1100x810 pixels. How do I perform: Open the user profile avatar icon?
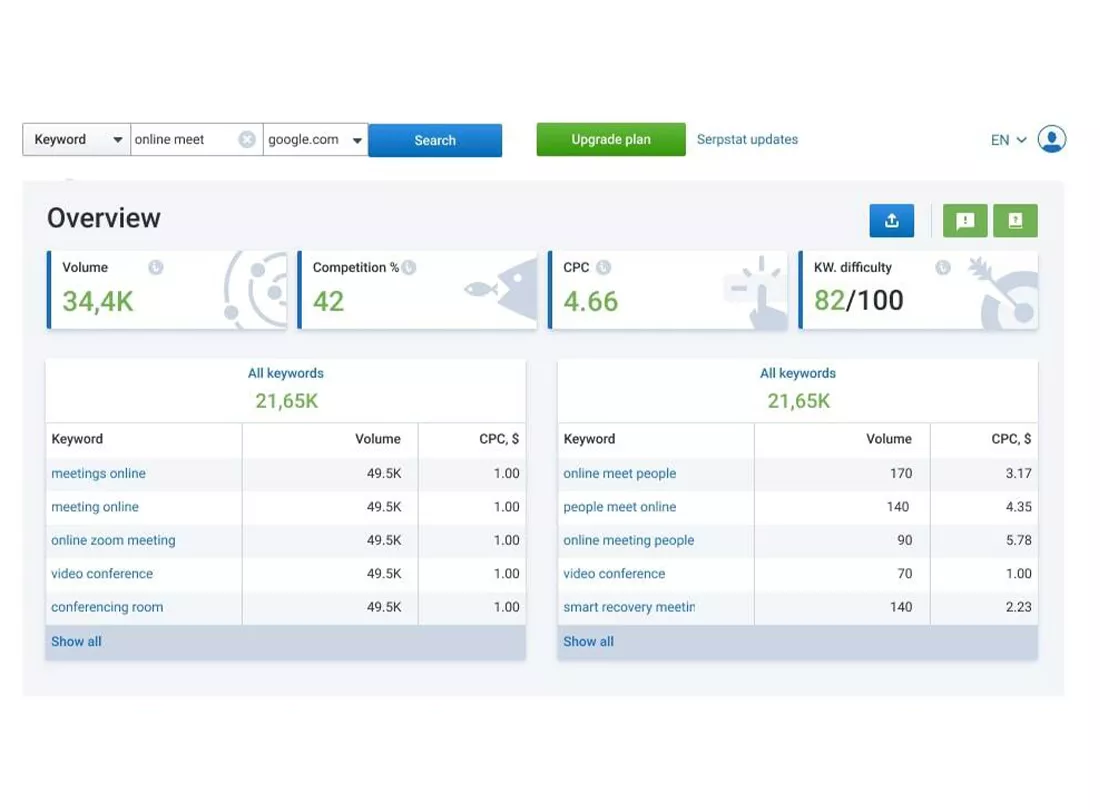(x=1052, y=139)
